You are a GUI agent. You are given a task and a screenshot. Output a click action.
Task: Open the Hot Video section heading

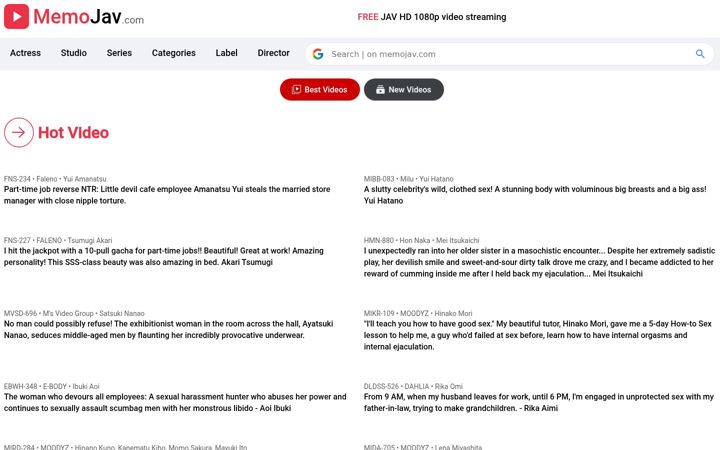73,133
